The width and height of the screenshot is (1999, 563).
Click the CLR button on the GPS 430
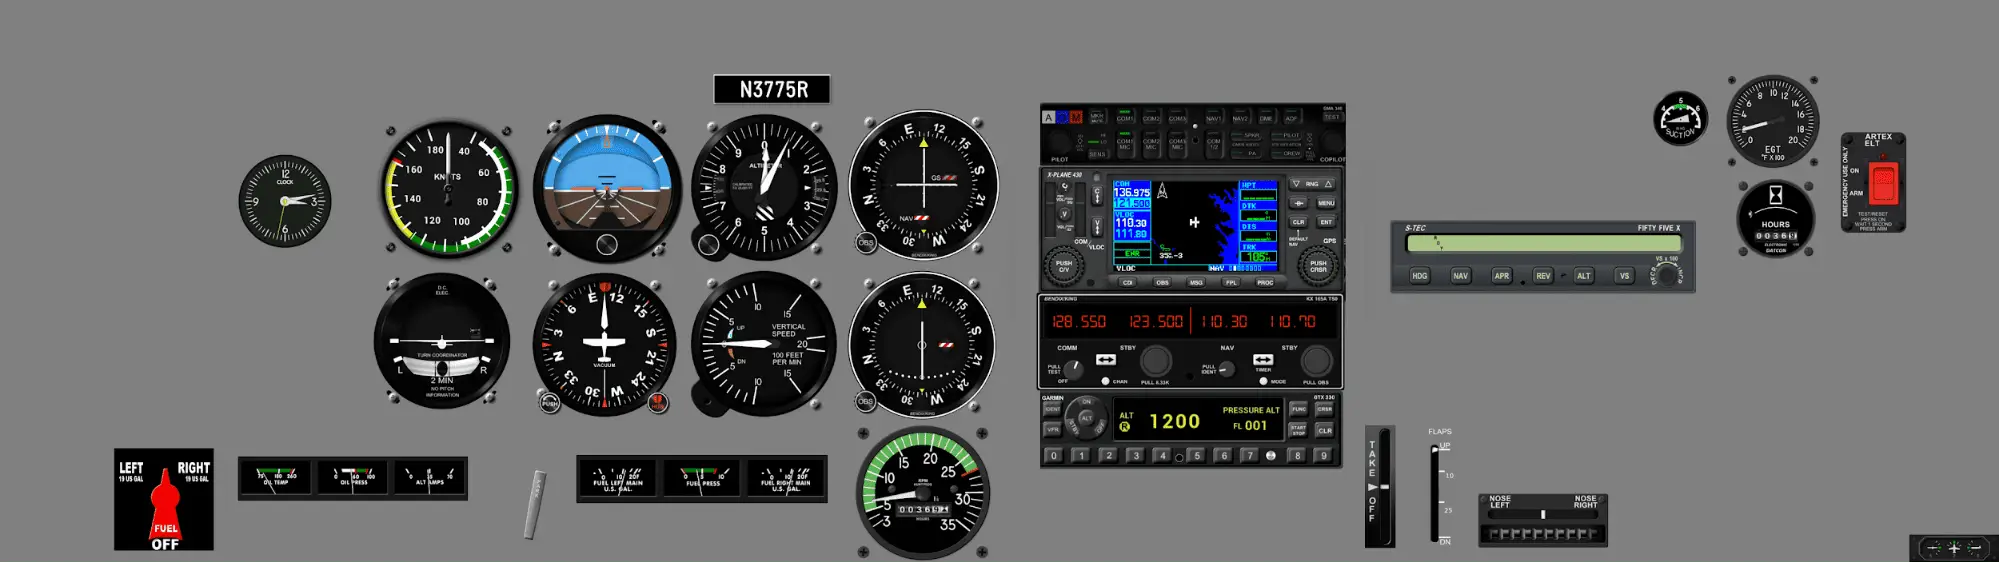click(x=1299, y=222)
